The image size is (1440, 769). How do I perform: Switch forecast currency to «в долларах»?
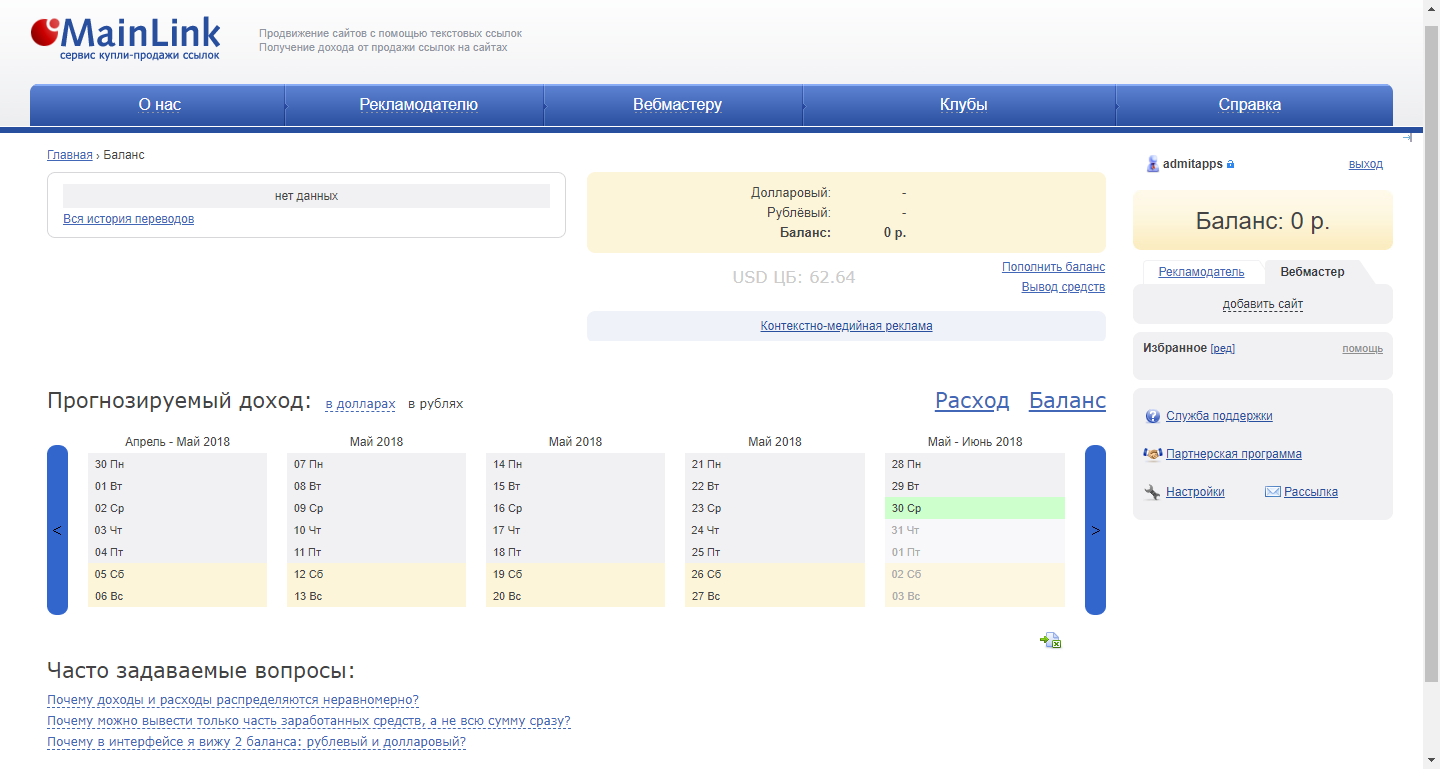(x=360, y=404)
